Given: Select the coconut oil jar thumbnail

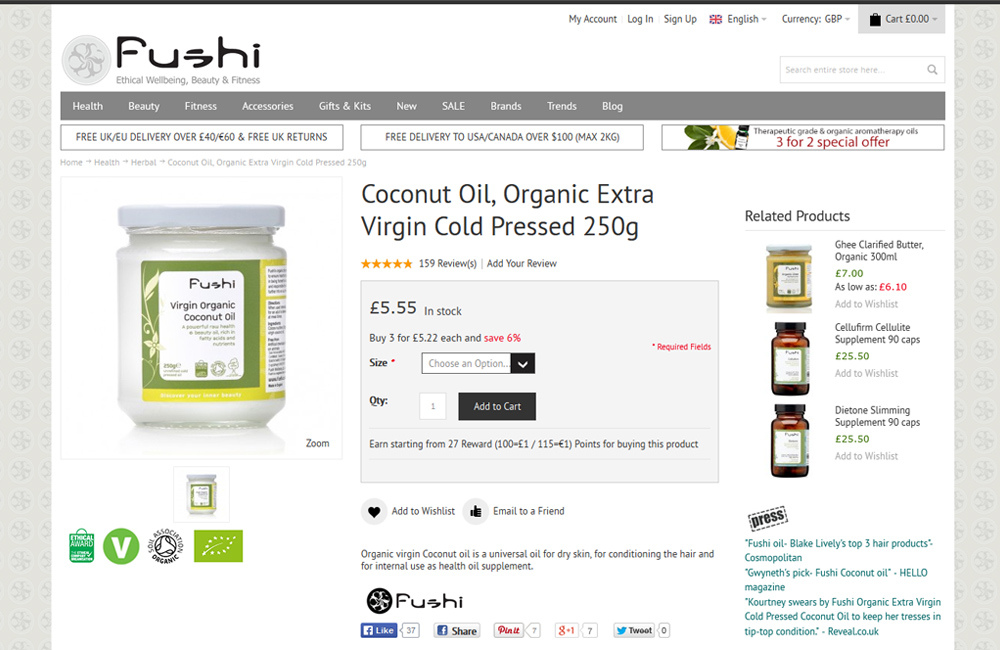Looking at the screenshot, I should pos(202,494).
